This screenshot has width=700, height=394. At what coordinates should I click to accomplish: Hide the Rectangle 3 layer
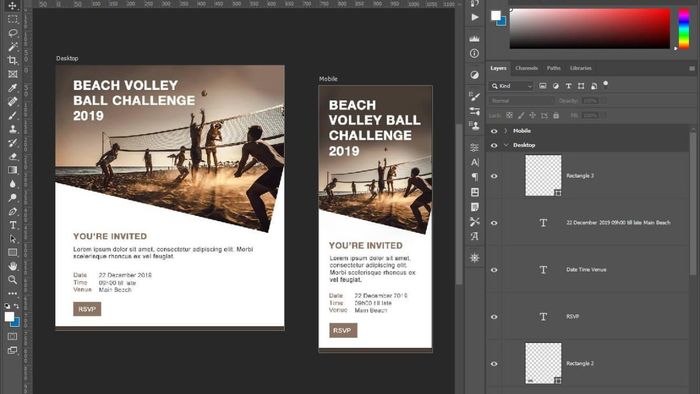pos(494,176)
